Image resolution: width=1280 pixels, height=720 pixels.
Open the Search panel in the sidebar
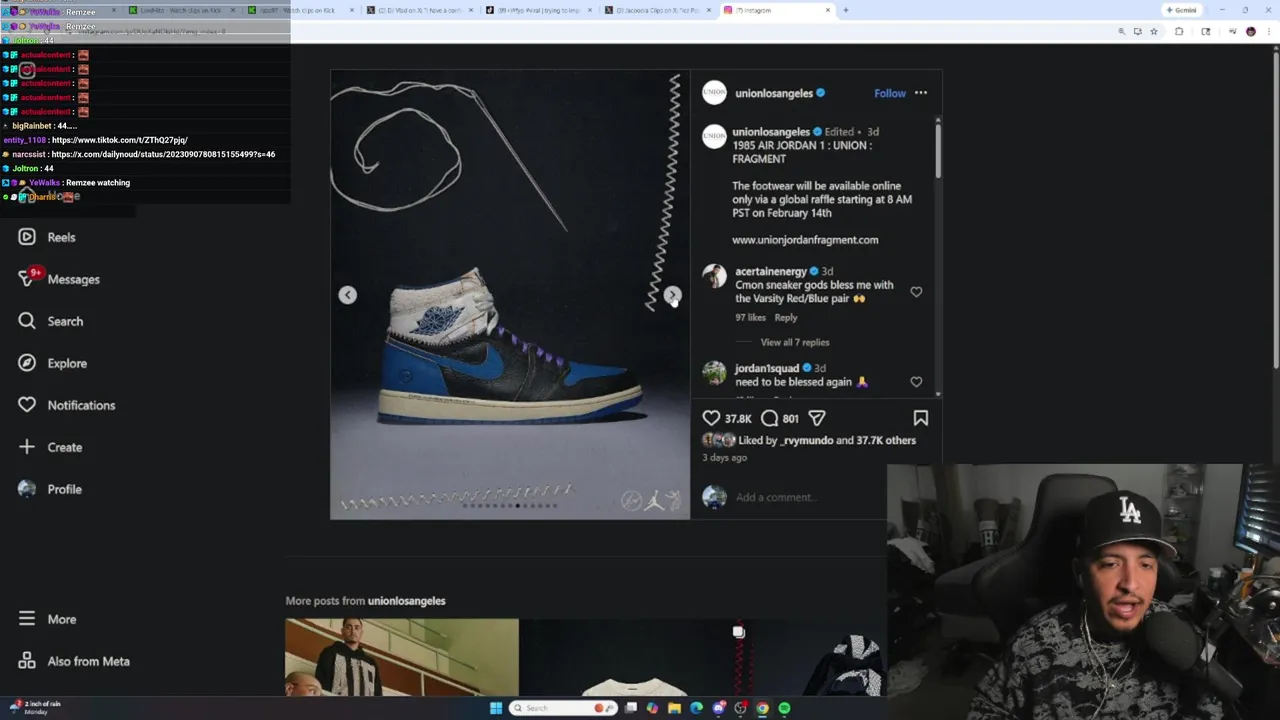(x=51, y=321)
